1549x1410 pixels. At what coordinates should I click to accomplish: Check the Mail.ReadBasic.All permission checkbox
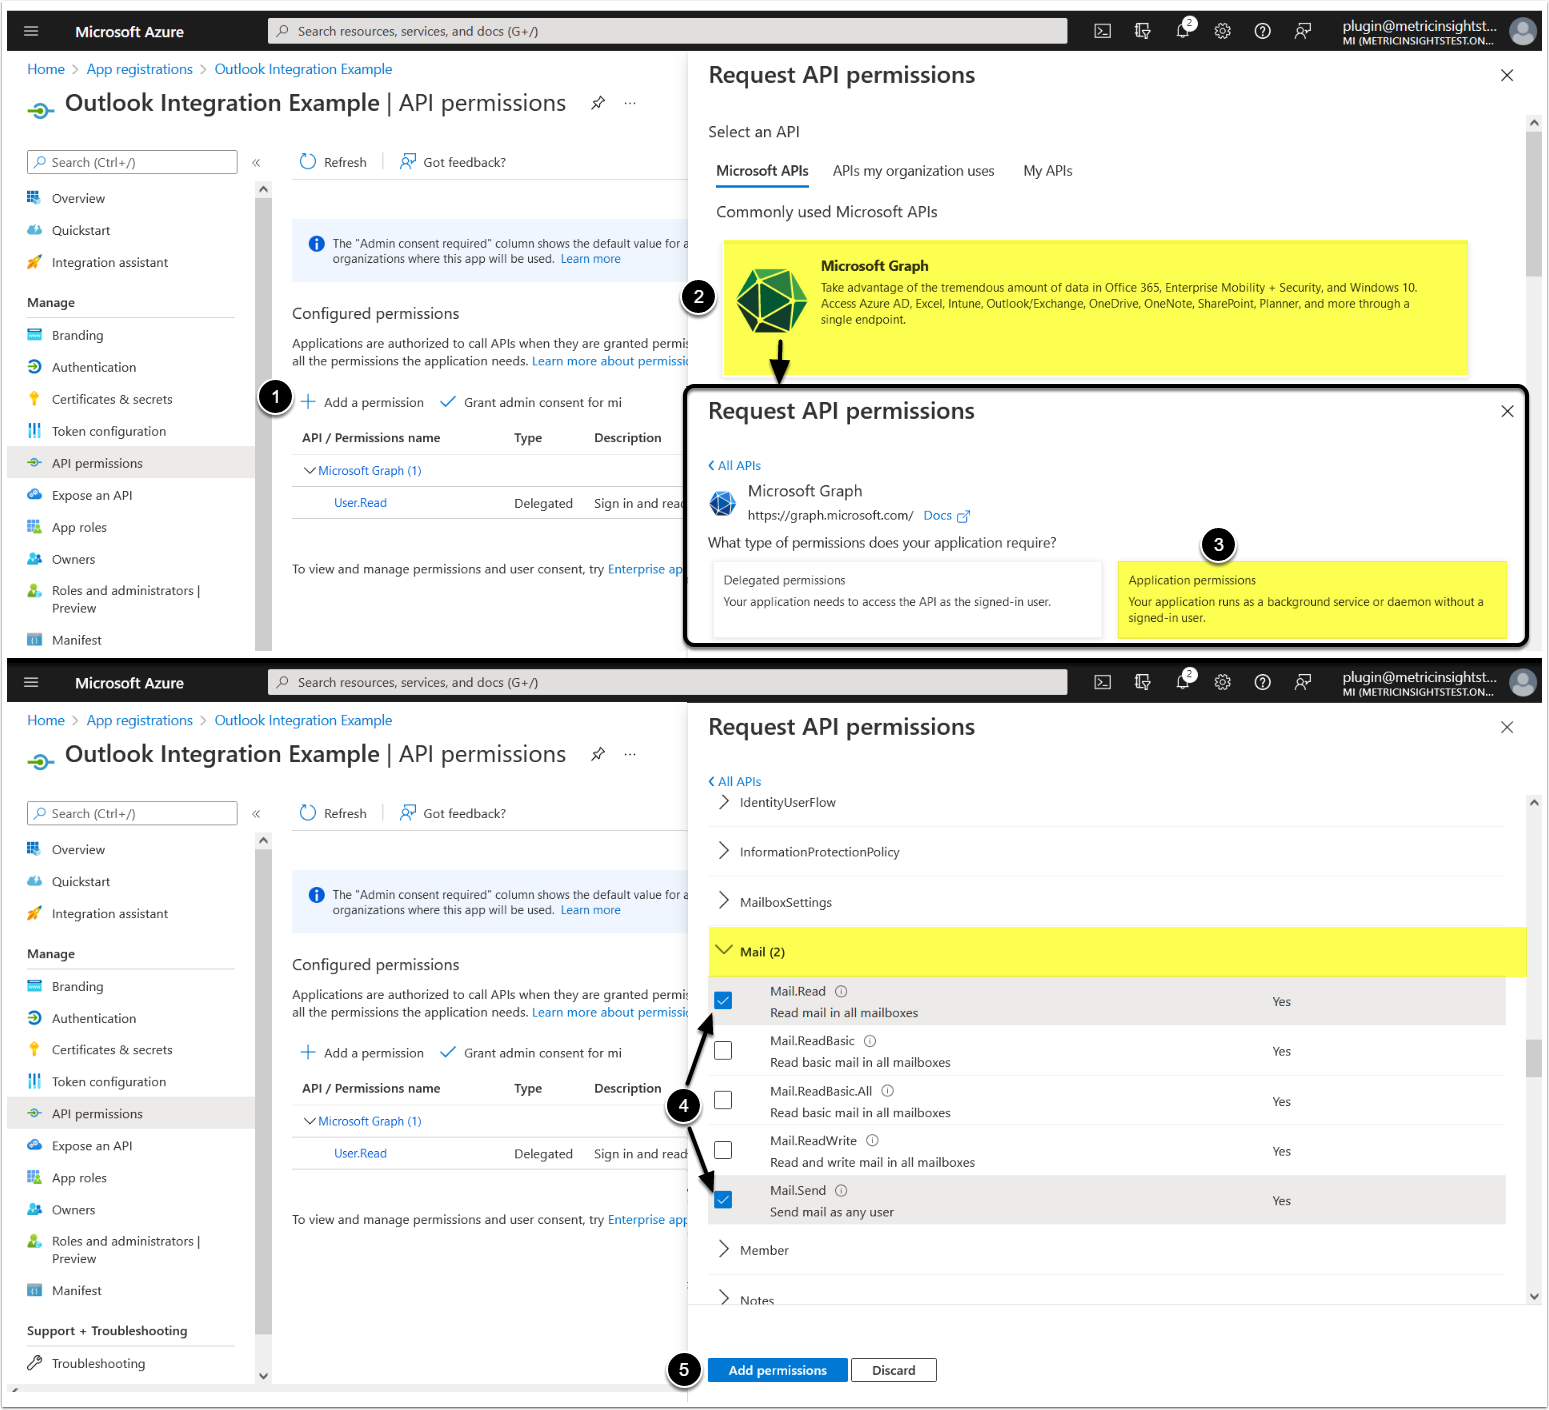[x=723, y=1101]
